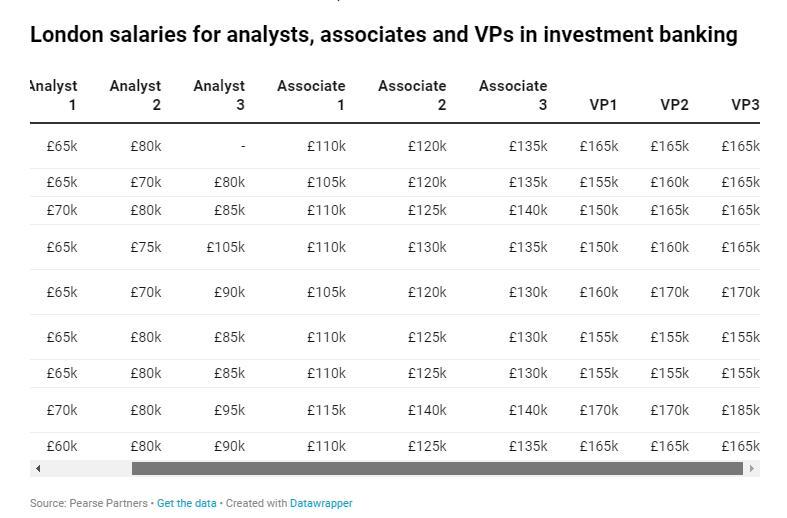Click the £60k cell in Analyst 1 column
The height and width of the screenshot is (518, 787).
coord(62,446)
